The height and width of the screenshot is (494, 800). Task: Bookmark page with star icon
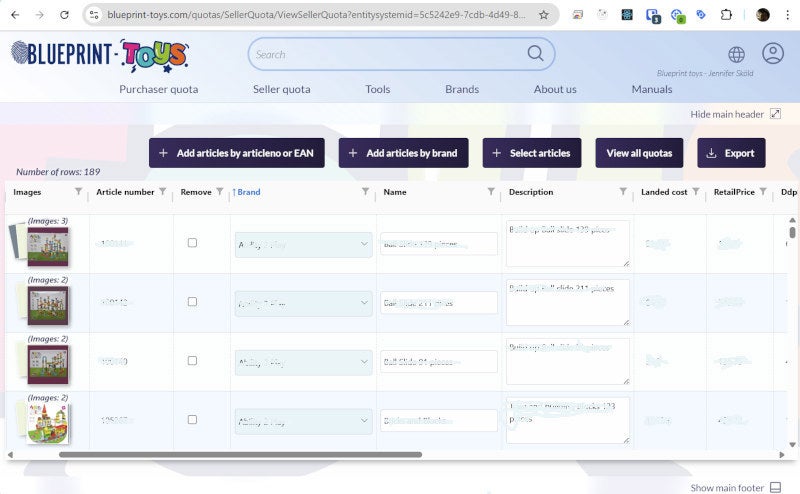[544, 15]
